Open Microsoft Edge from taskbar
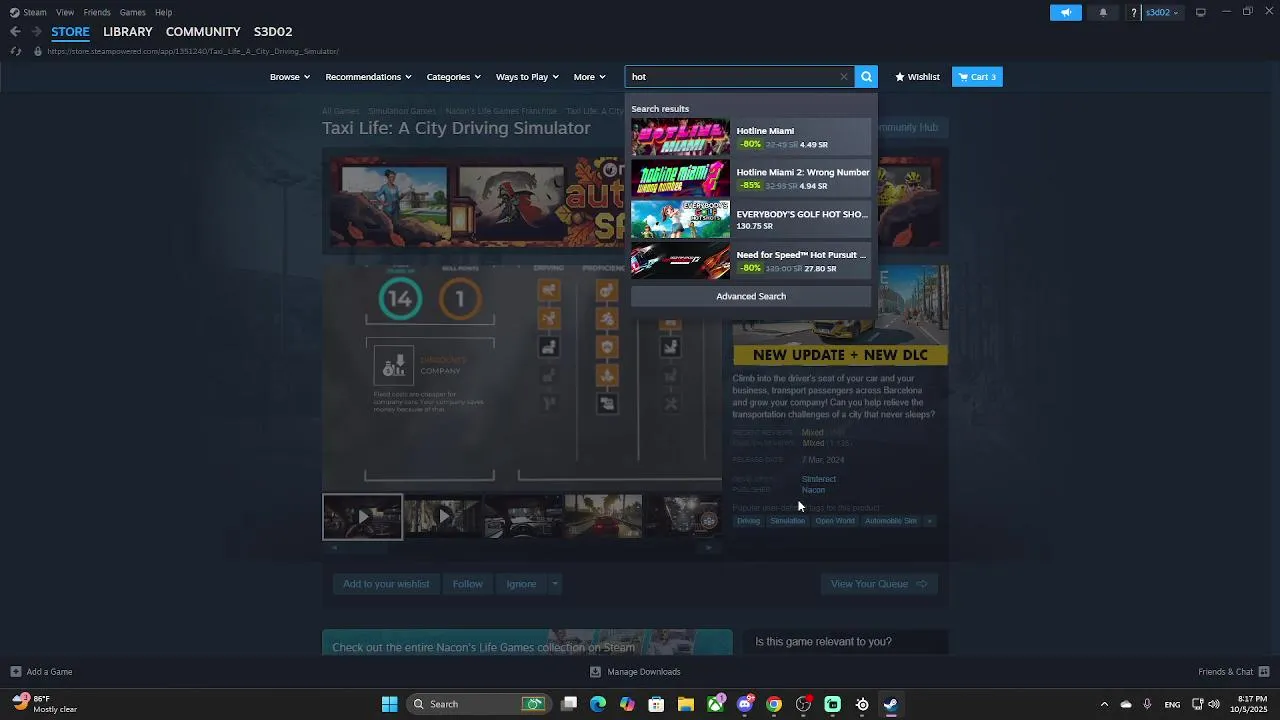 tap(598, 704)
